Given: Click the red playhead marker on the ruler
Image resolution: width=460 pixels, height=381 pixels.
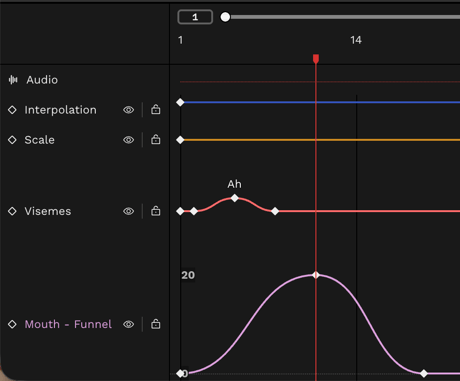Looking at the screenshot, I should (316, 59).
